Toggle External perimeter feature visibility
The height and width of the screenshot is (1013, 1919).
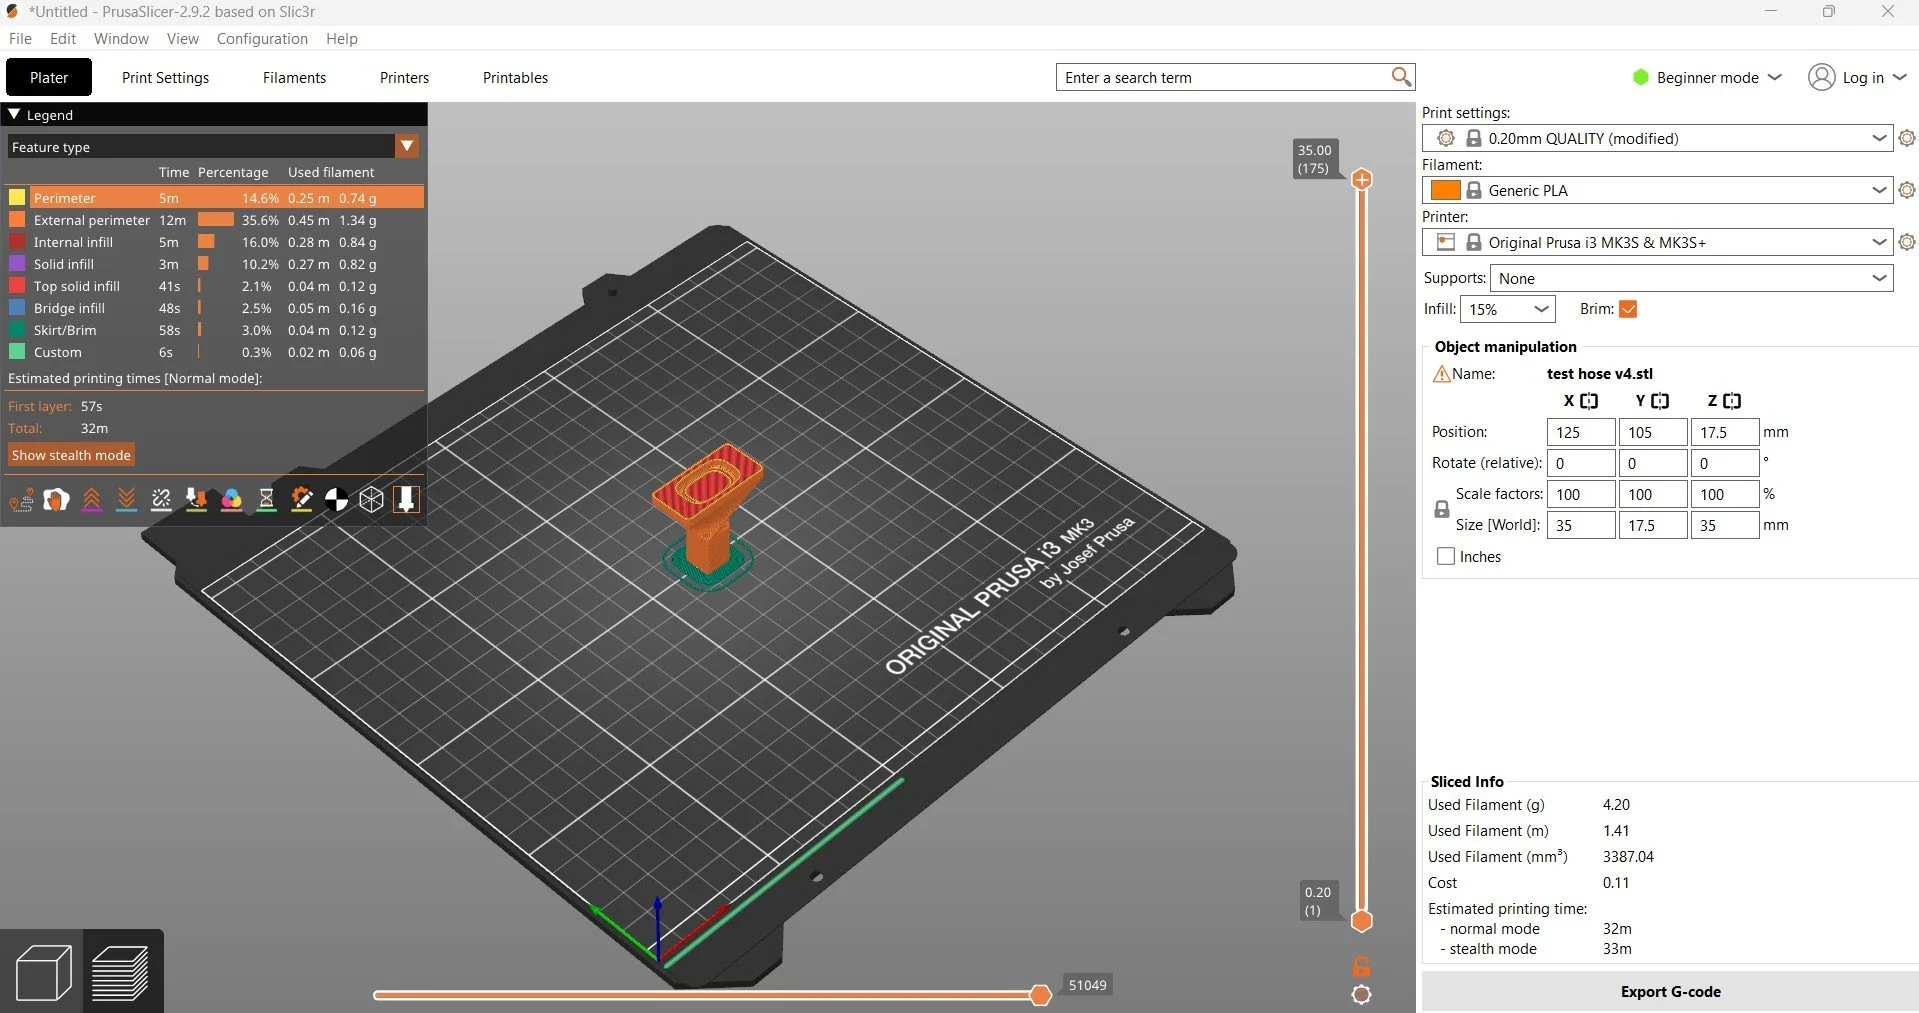click(17, 220)
